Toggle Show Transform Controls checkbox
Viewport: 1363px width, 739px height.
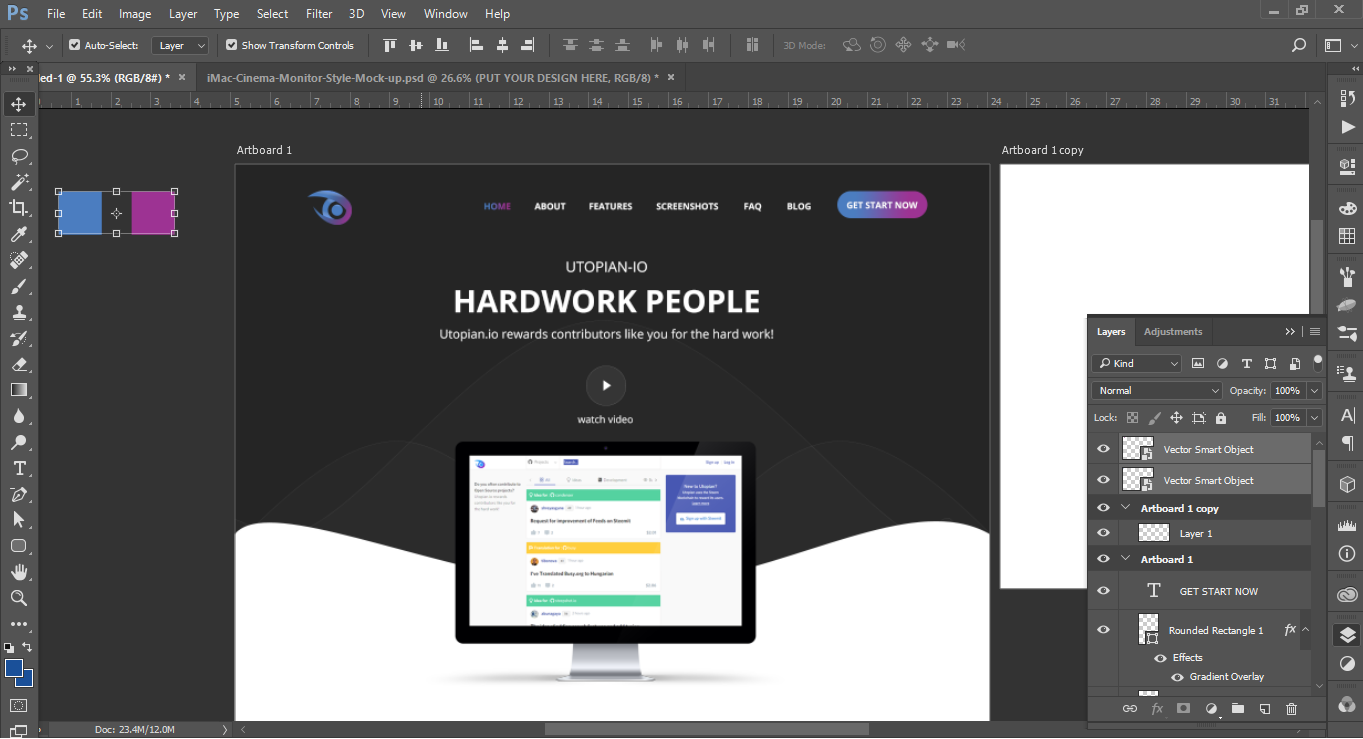(231, 45)
